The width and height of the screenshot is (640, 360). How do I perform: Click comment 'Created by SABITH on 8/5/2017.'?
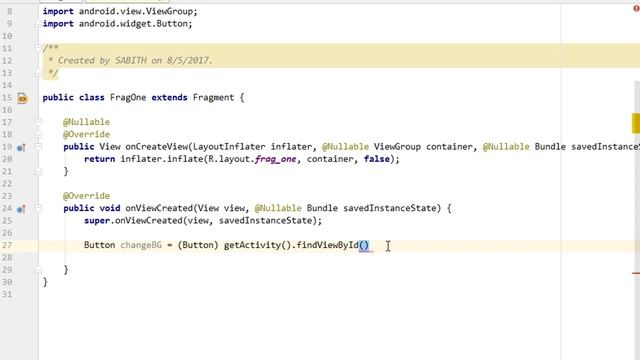click(x=135, y=61)
